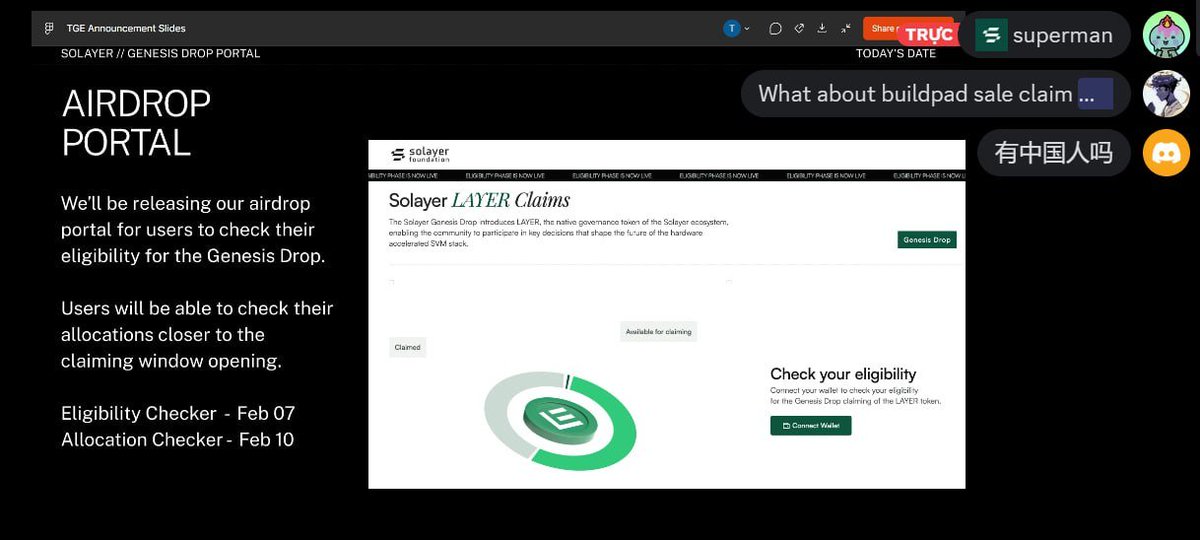Click the Figma logo icon in toolbar
Image resolution: width=1200 pixels, height=540 pixels.
coord(49,28)
